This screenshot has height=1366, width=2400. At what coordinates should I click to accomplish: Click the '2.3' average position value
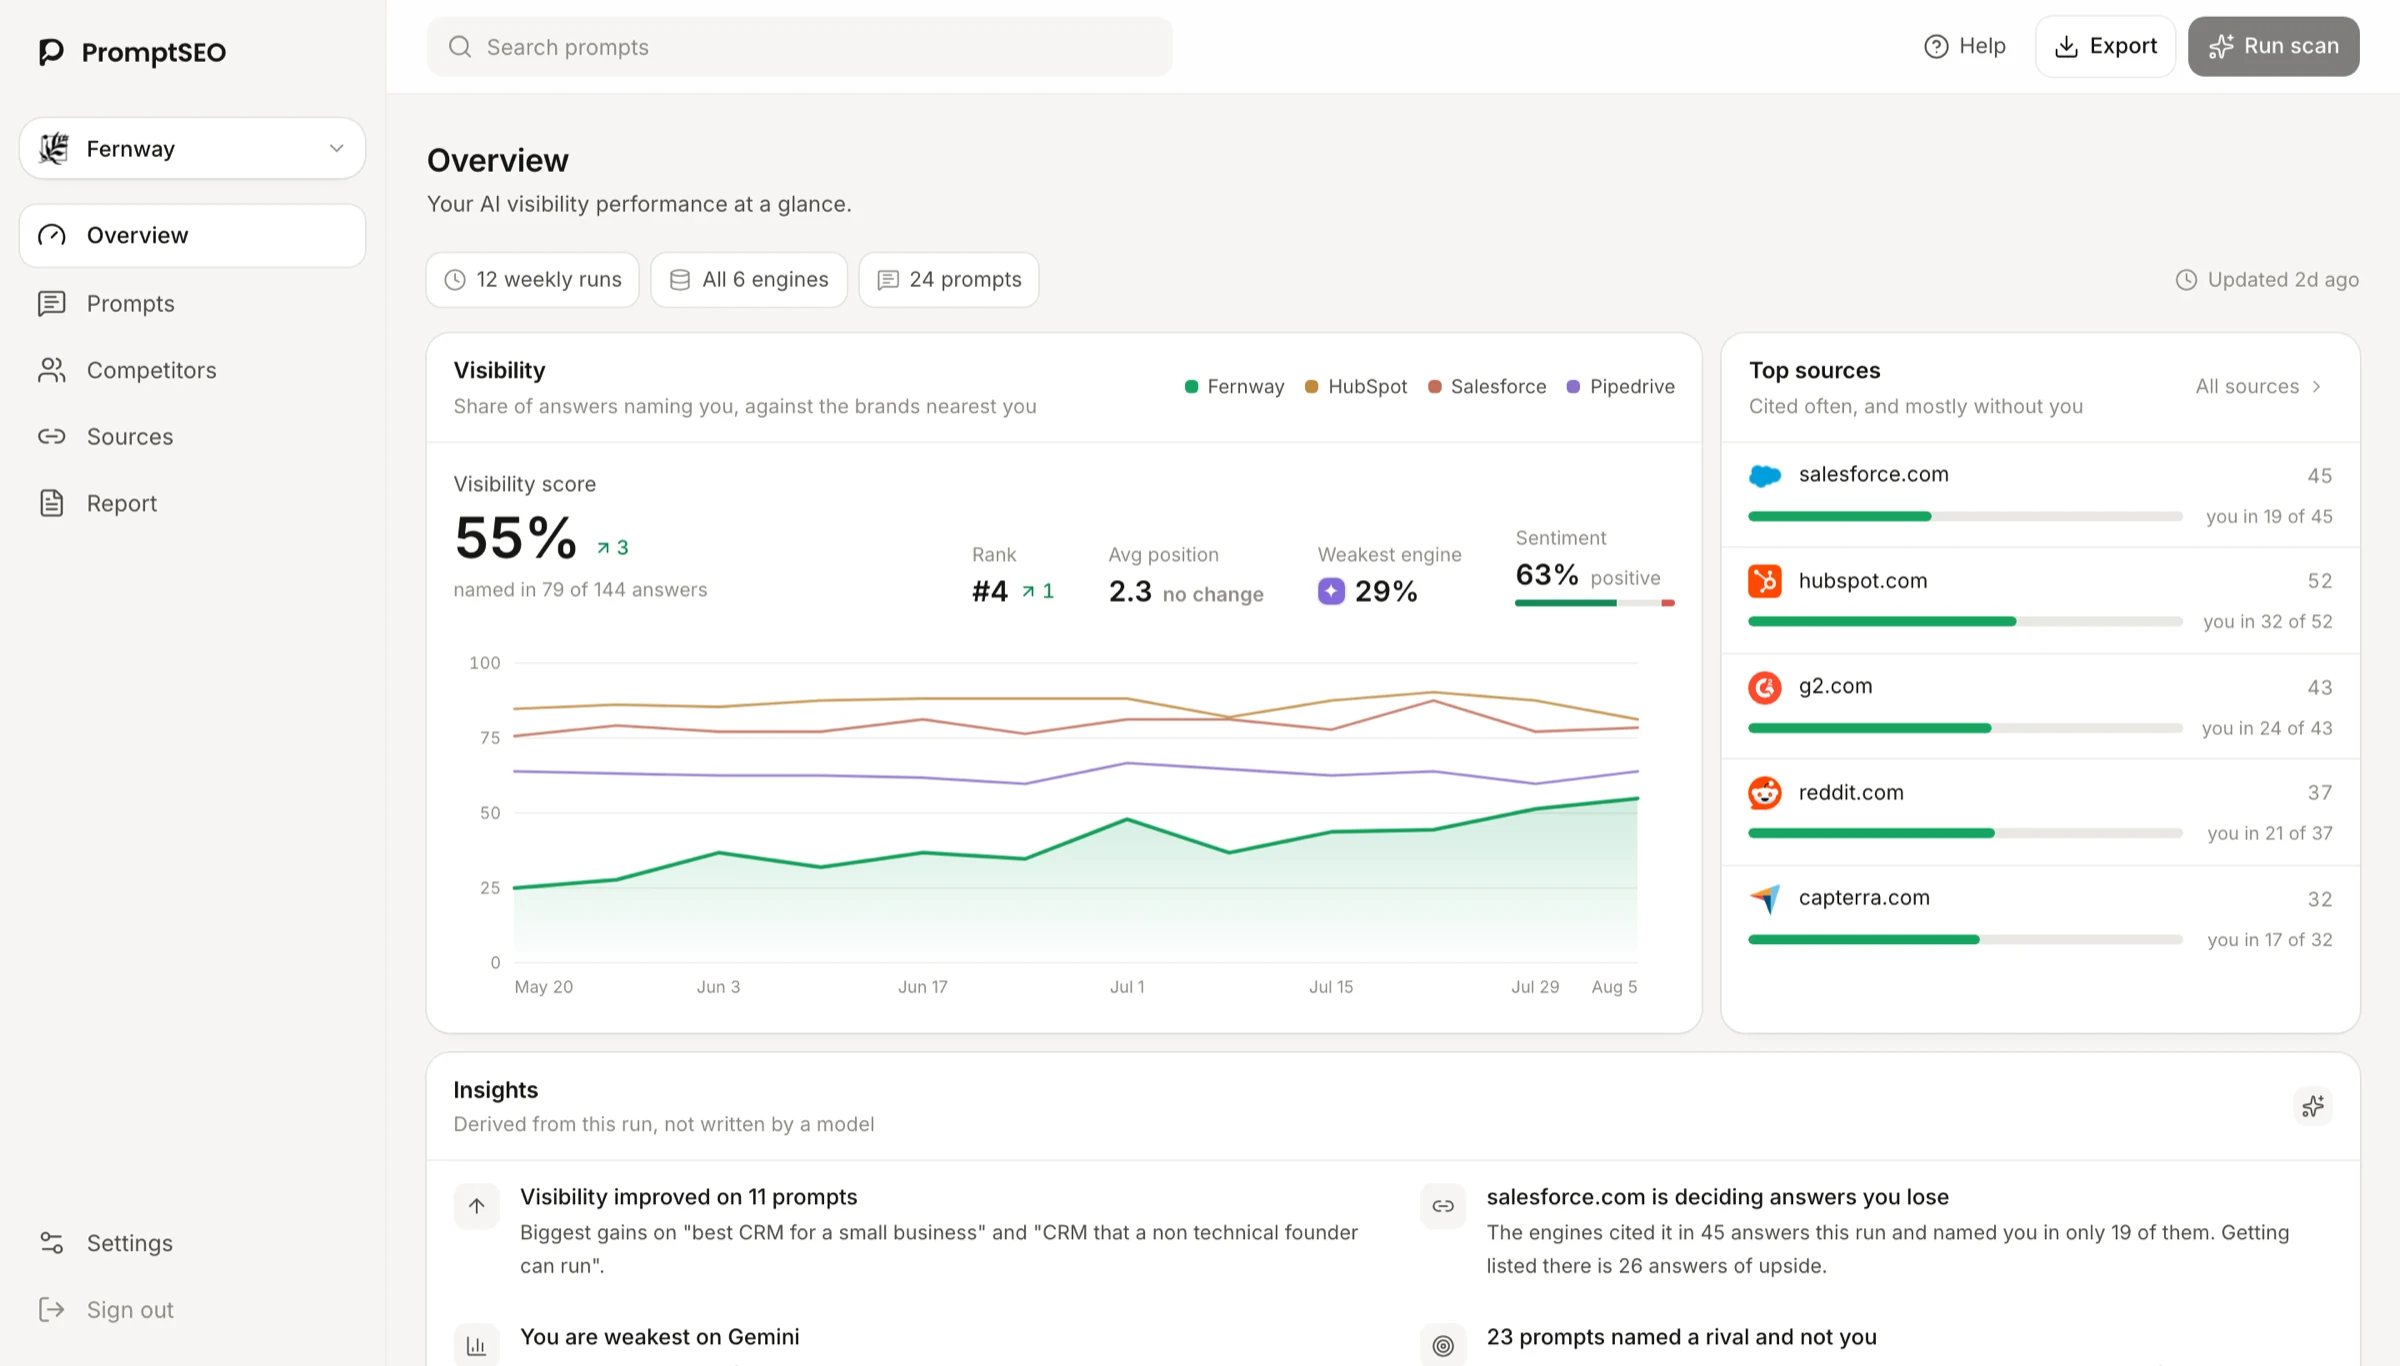(x=1130, y=591)
